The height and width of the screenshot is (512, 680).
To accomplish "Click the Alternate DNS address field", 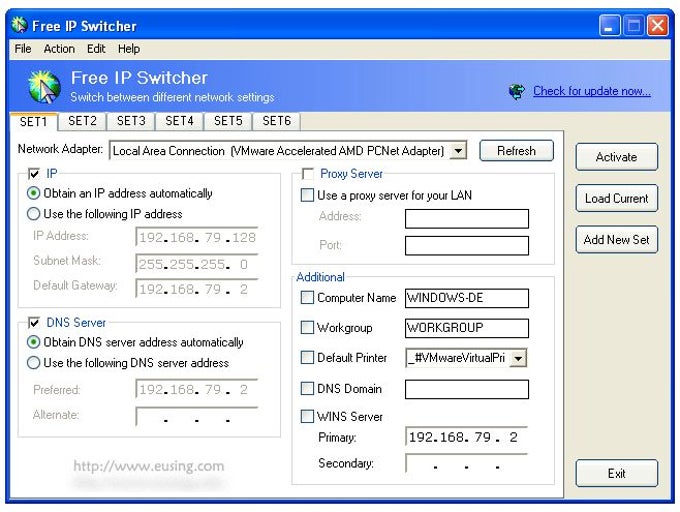I will tap(197, 417).
